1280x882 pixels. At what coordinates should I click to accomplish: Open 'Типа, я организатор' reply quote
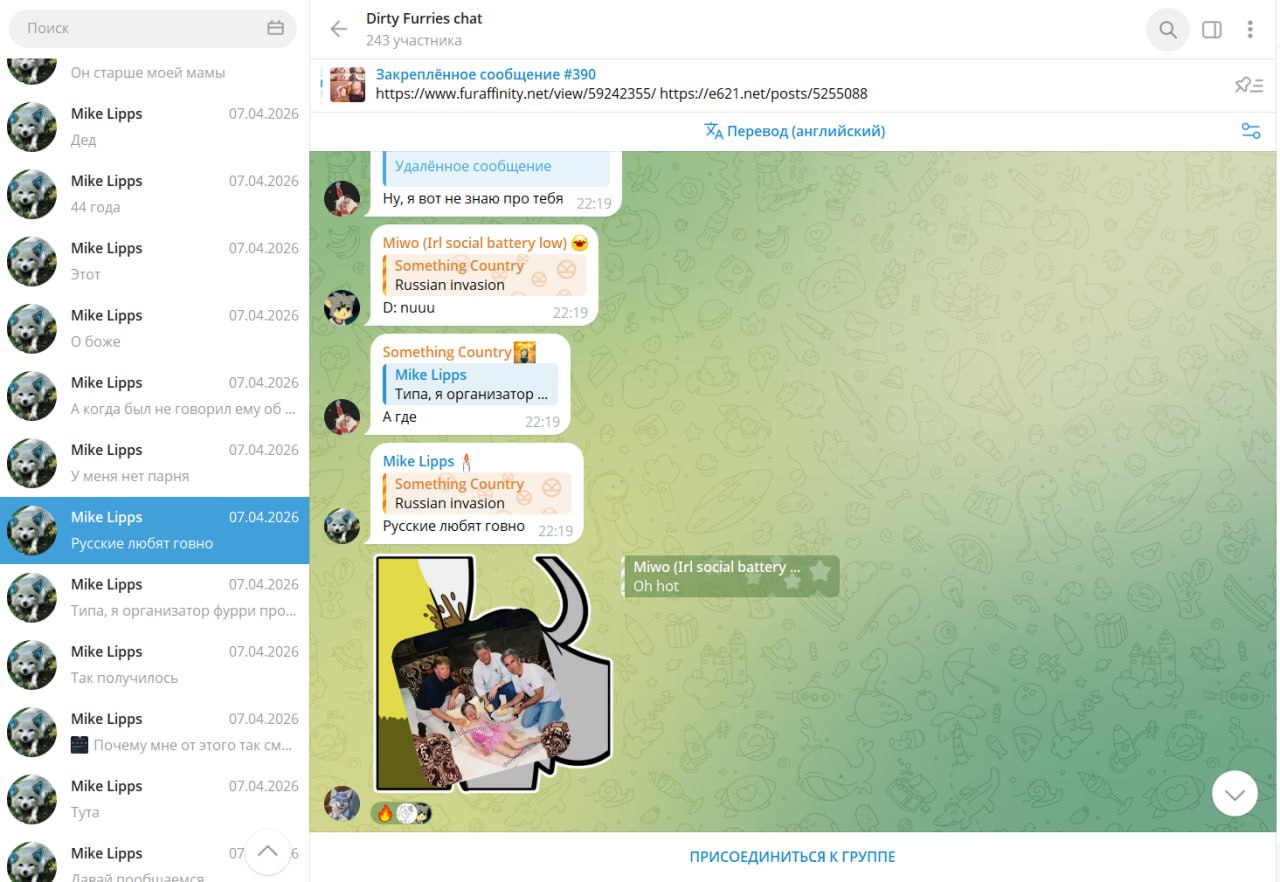pyautogui.click(x=471, y=384)
